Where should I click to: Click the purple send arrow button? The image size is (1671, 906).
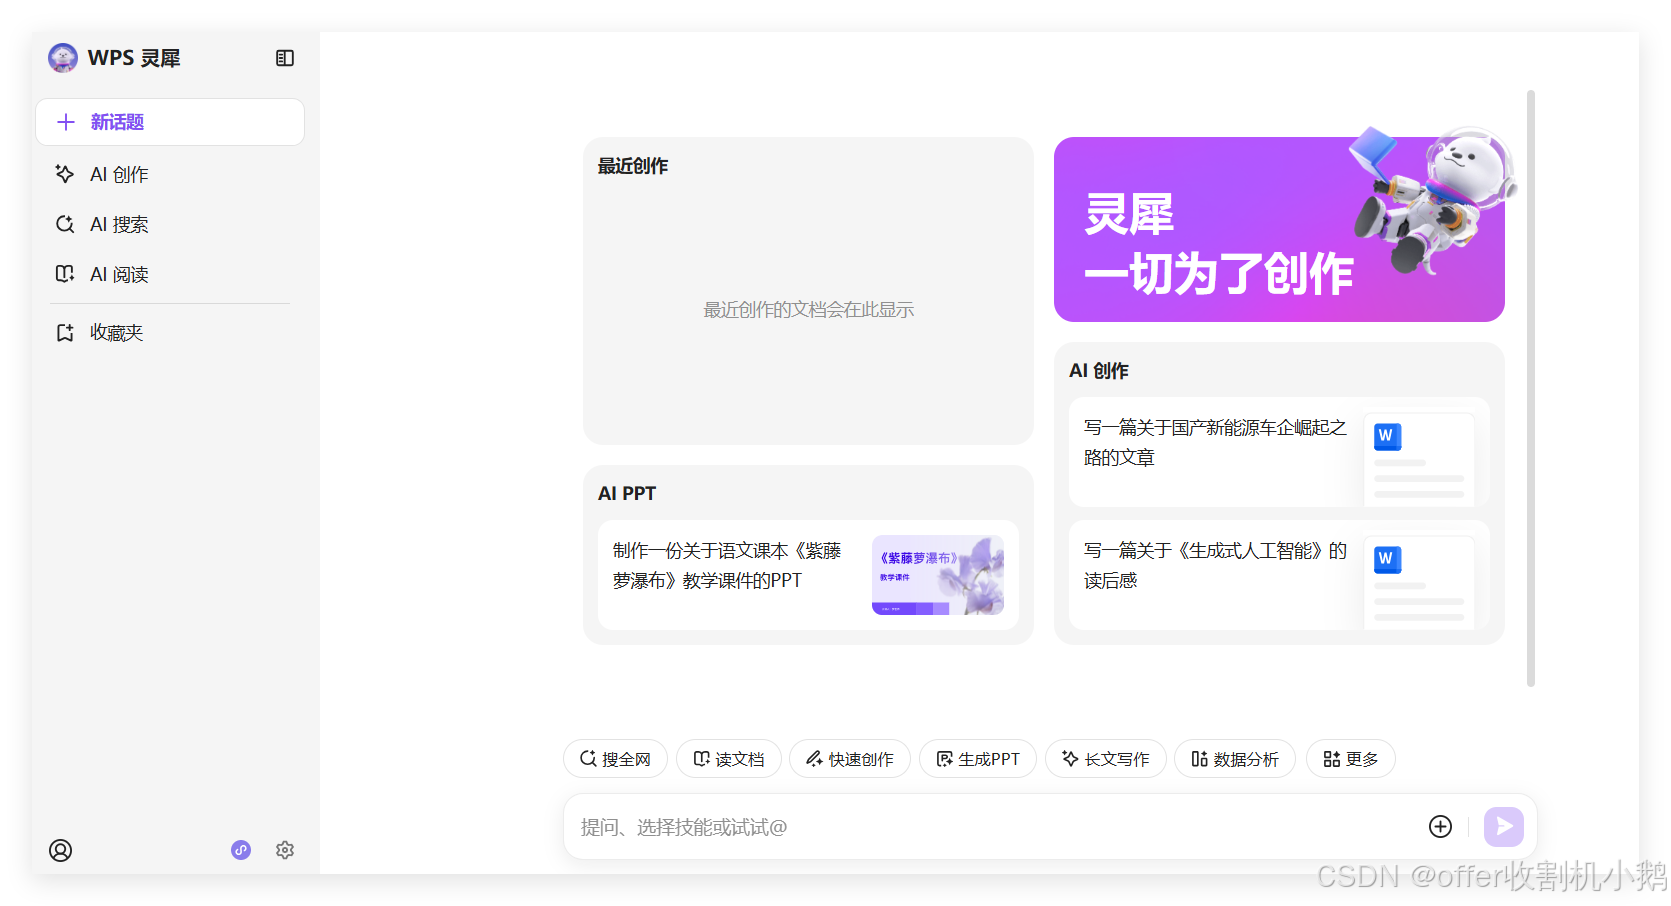coord(1504,826)
